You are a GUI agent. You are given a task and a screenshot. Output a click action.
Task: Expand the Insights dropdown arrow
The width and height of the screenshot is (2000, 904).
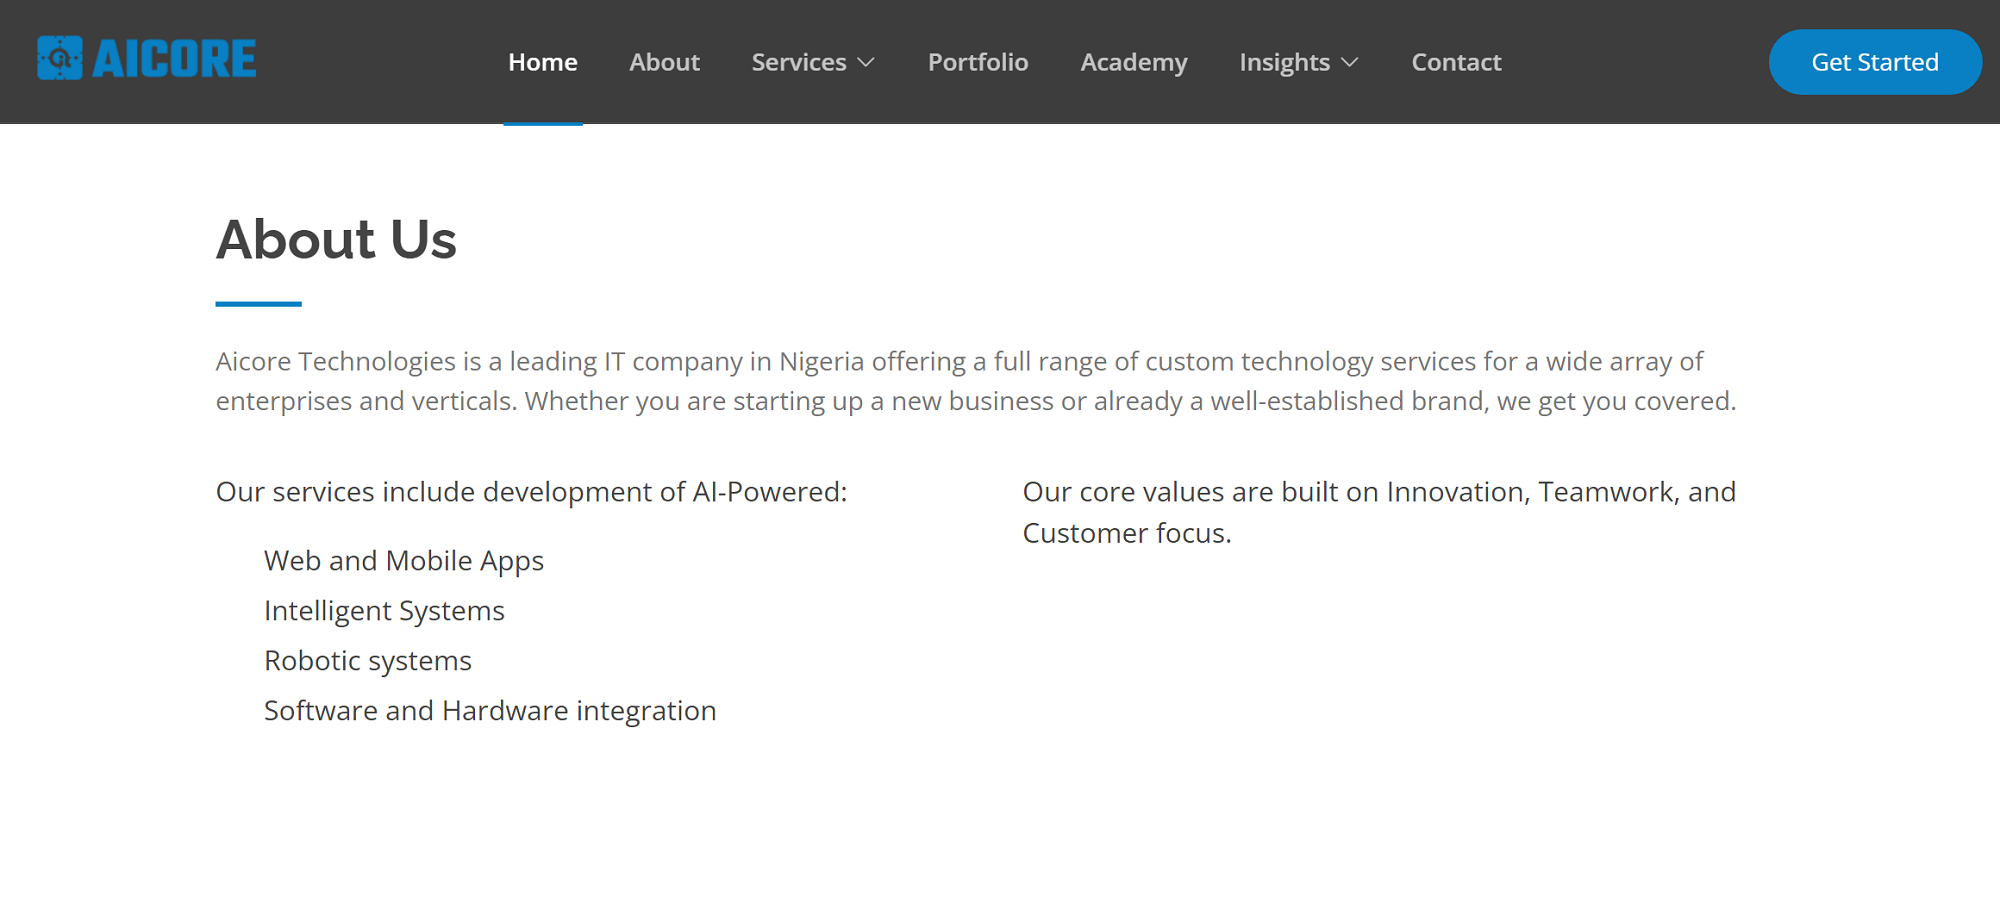[x=1350, y=62]
